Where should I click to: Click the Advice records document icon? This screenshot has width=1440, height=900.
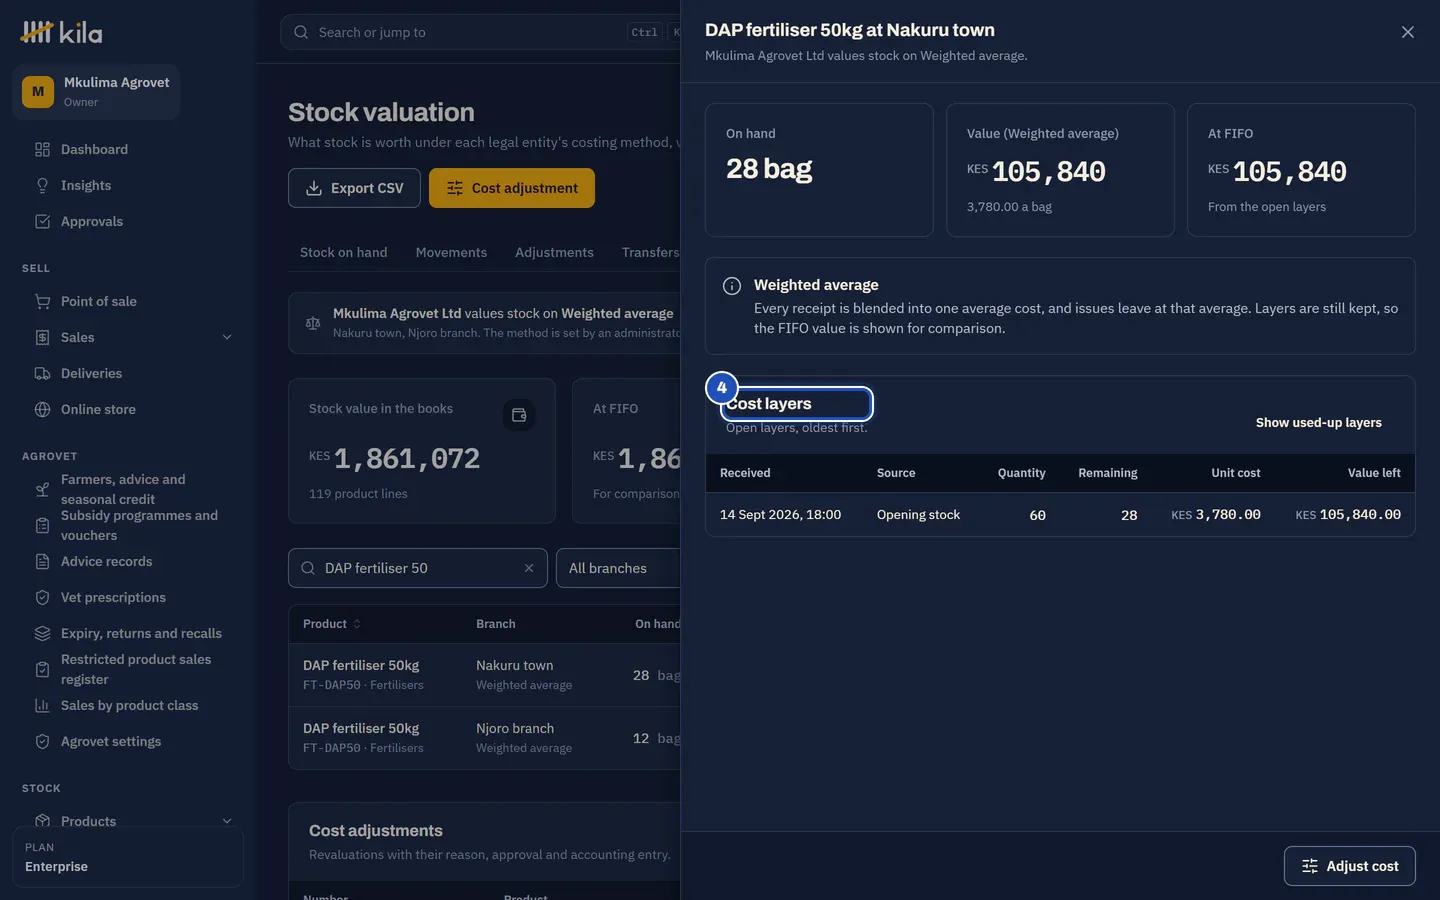point(42,562)
